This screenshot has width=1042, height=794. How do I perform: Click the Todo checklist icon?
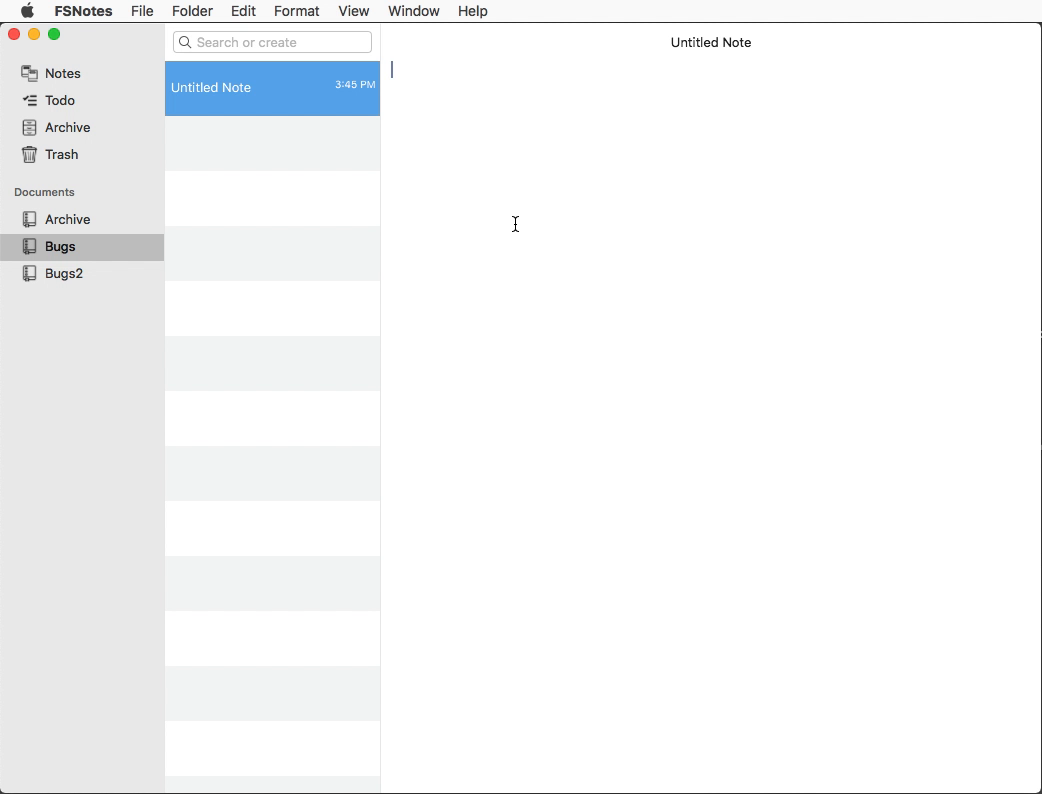coord(29,100)
